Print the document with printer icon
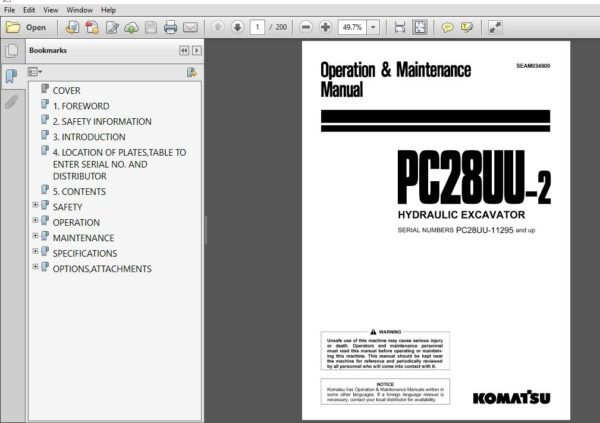 pos(170,28)
